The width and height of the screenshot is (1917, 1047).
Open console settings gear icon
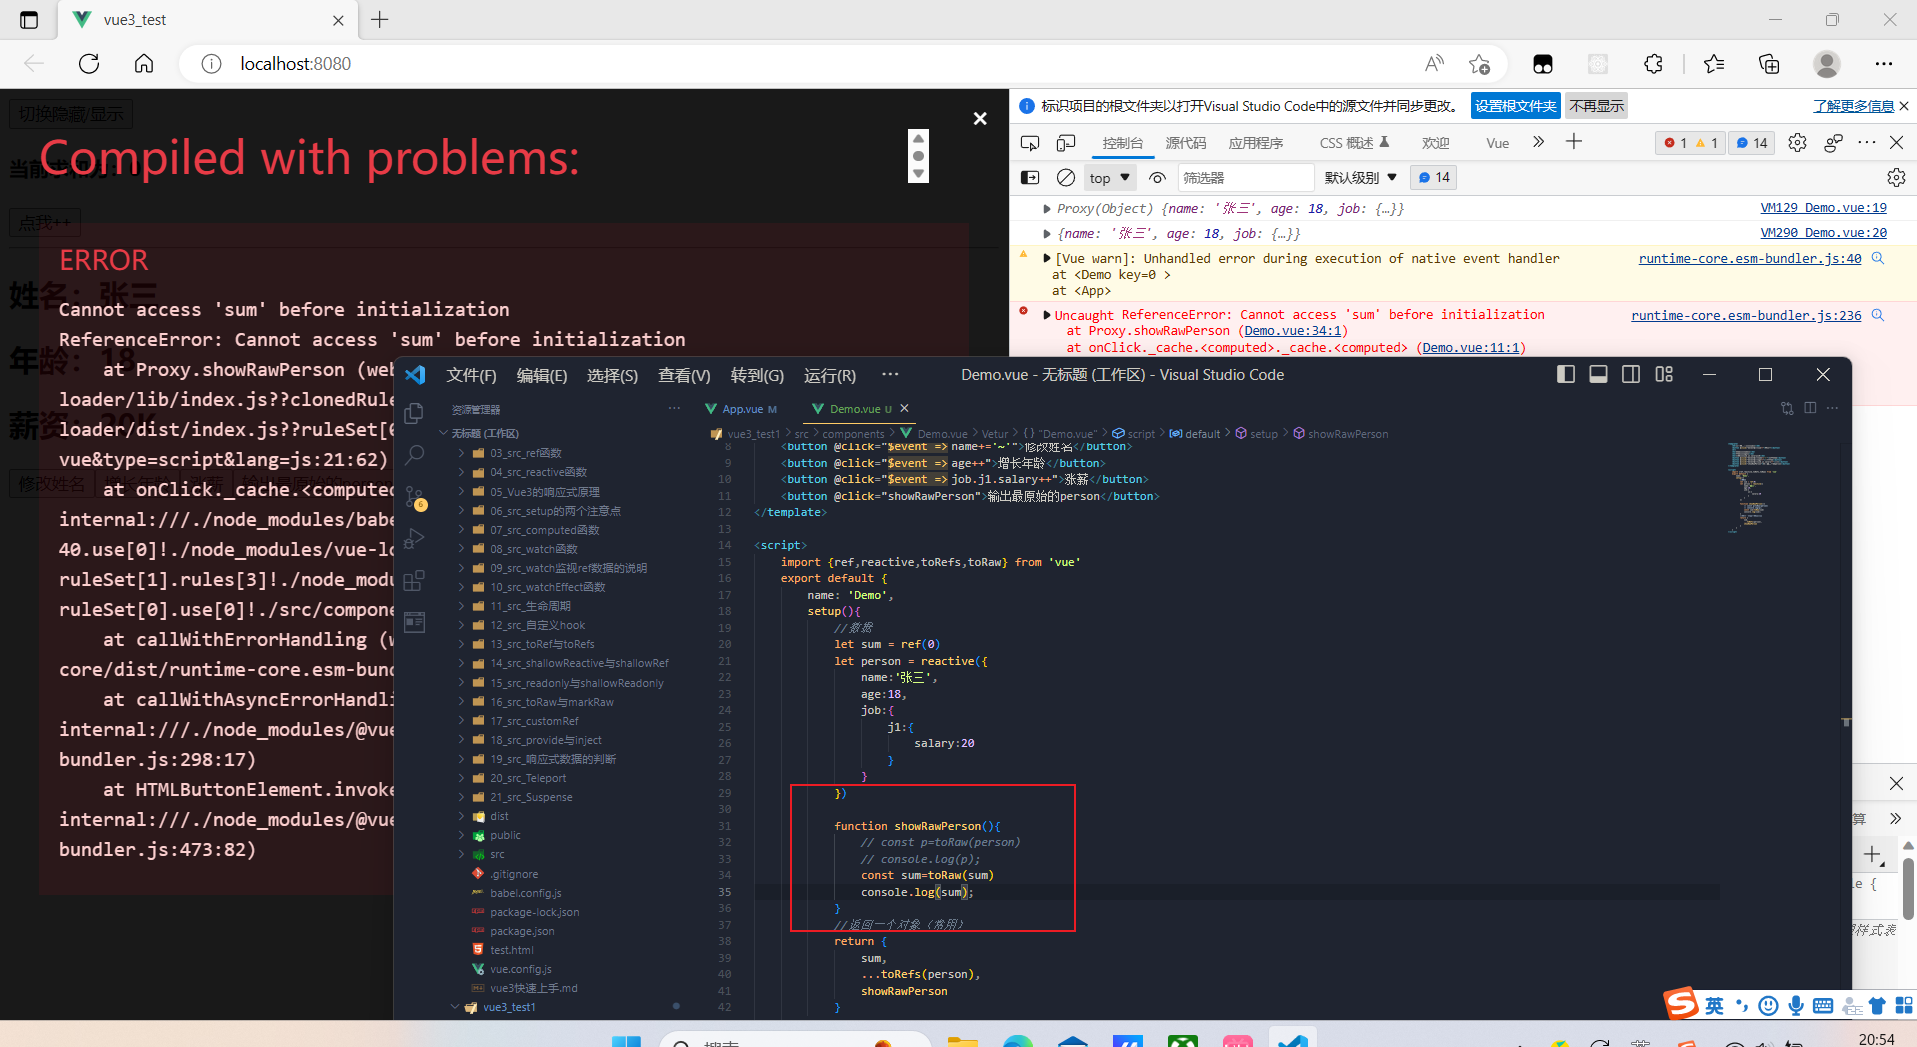(x=1896, y=177)
